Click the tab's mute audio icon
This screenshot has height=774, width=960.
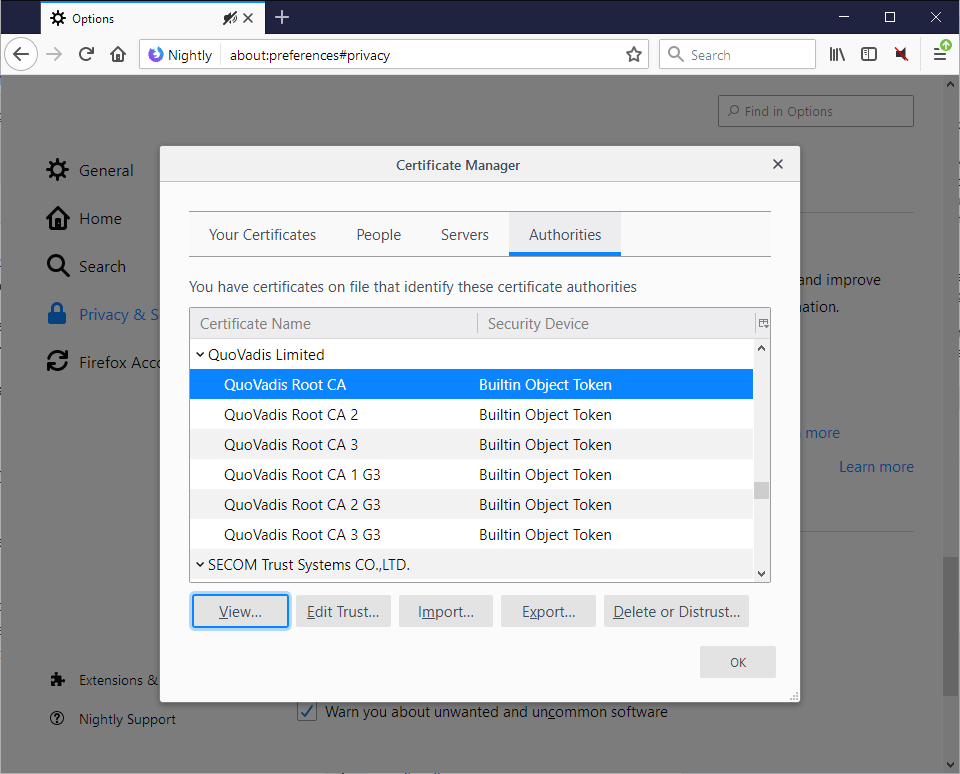(230, 18)
